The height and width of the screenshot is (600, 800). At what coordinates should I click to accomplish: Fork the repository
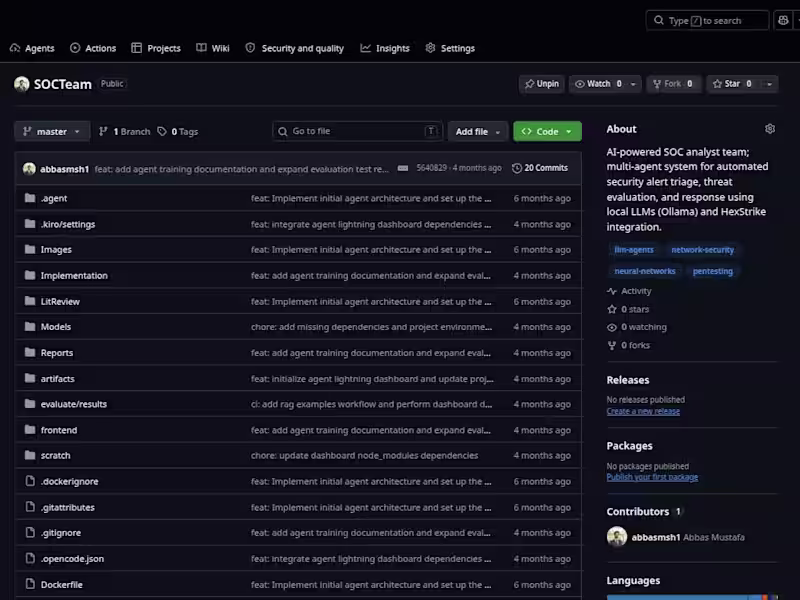click(673, 84)
